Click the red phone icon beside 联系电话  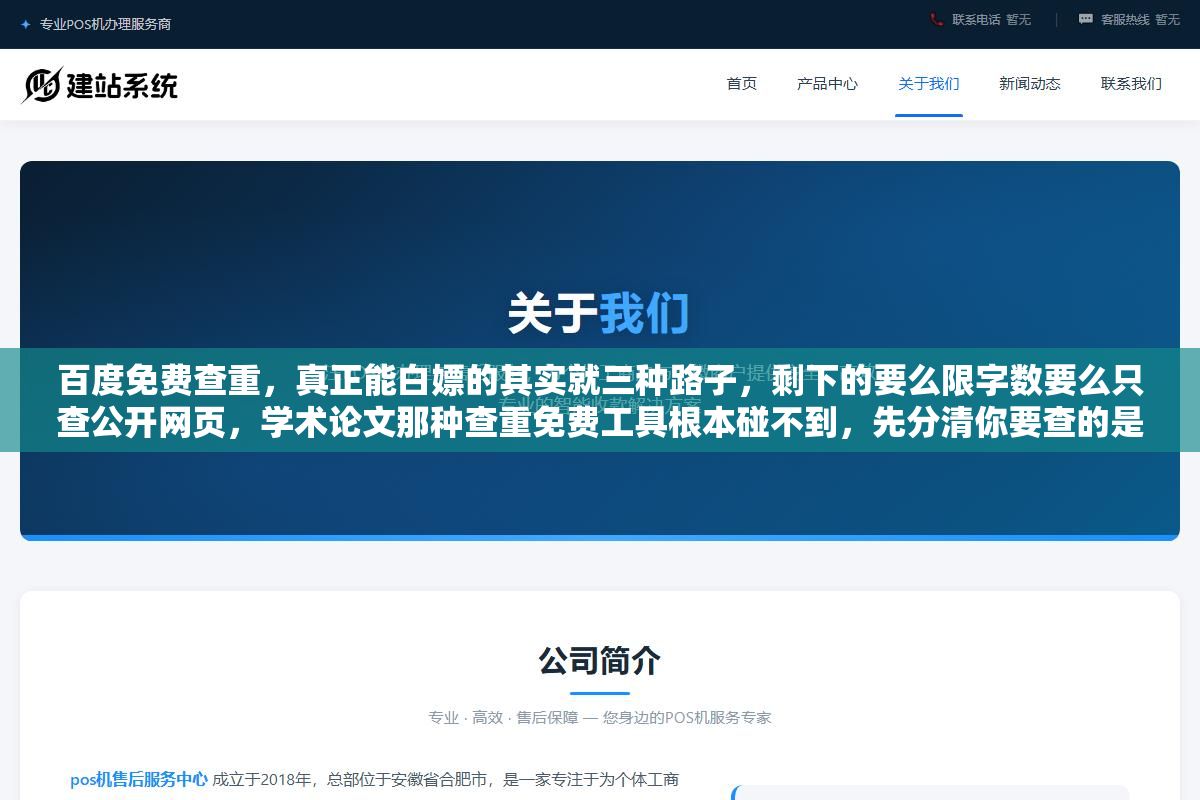pyautogui.click(x=937, y=19)
